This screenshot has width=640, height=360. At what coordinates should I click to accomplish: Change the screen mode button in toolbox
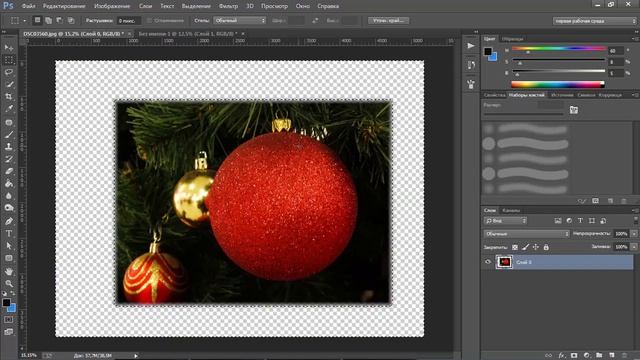point(9,332)
